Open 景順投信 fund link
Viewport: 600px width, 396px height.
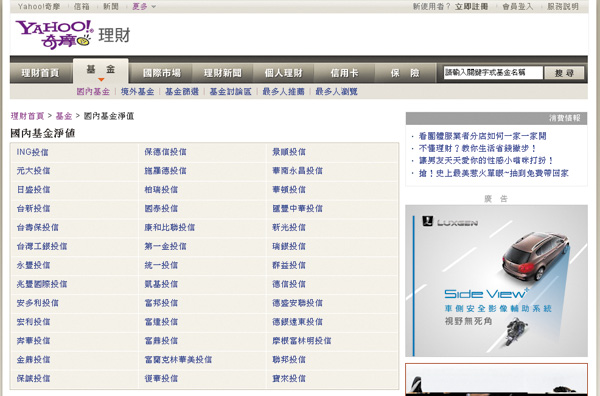[x=289, y=152]
